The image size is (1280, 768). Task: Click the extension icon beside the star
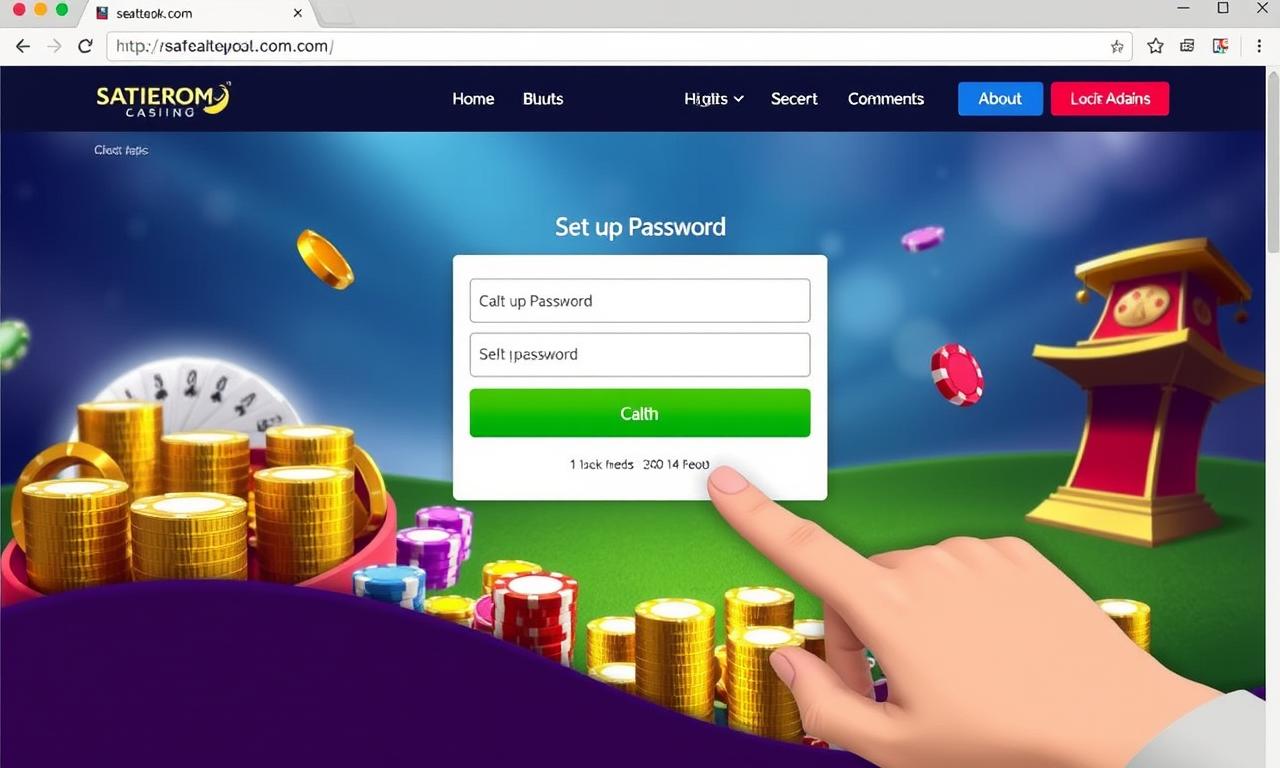click(x=1187, y=46)
